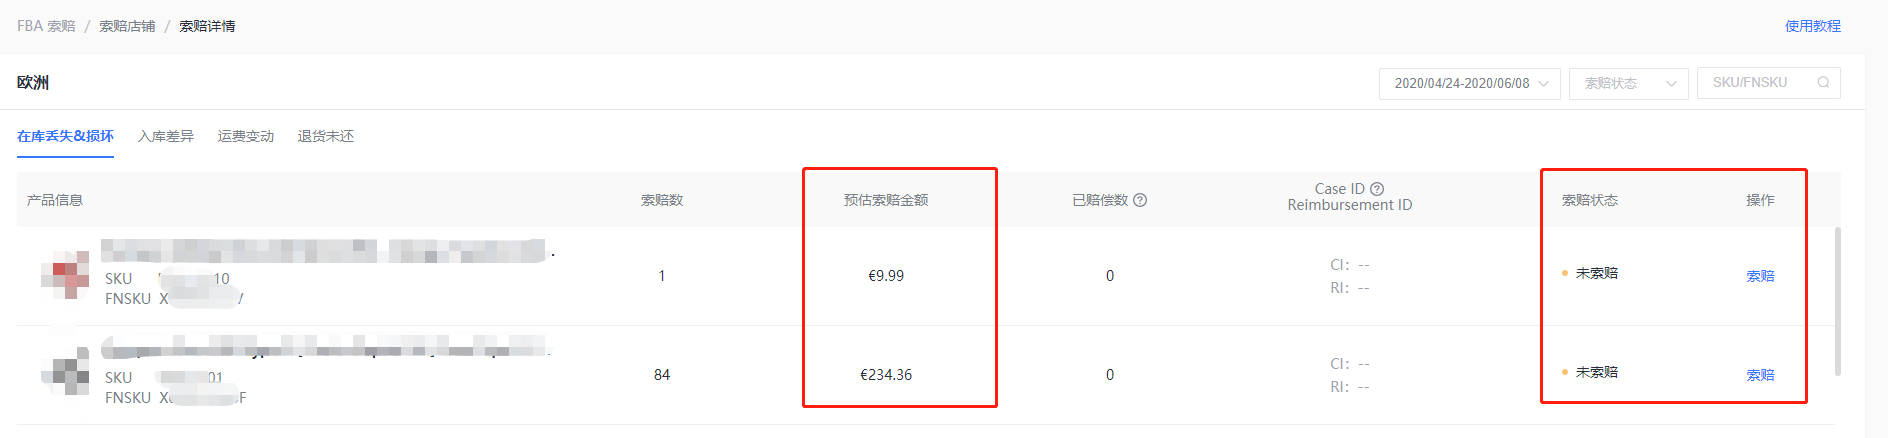Screen dimensions: 1888x438
Task: Click 索赔 link for the €9.99 row
Action: (x=1760, y=276)
